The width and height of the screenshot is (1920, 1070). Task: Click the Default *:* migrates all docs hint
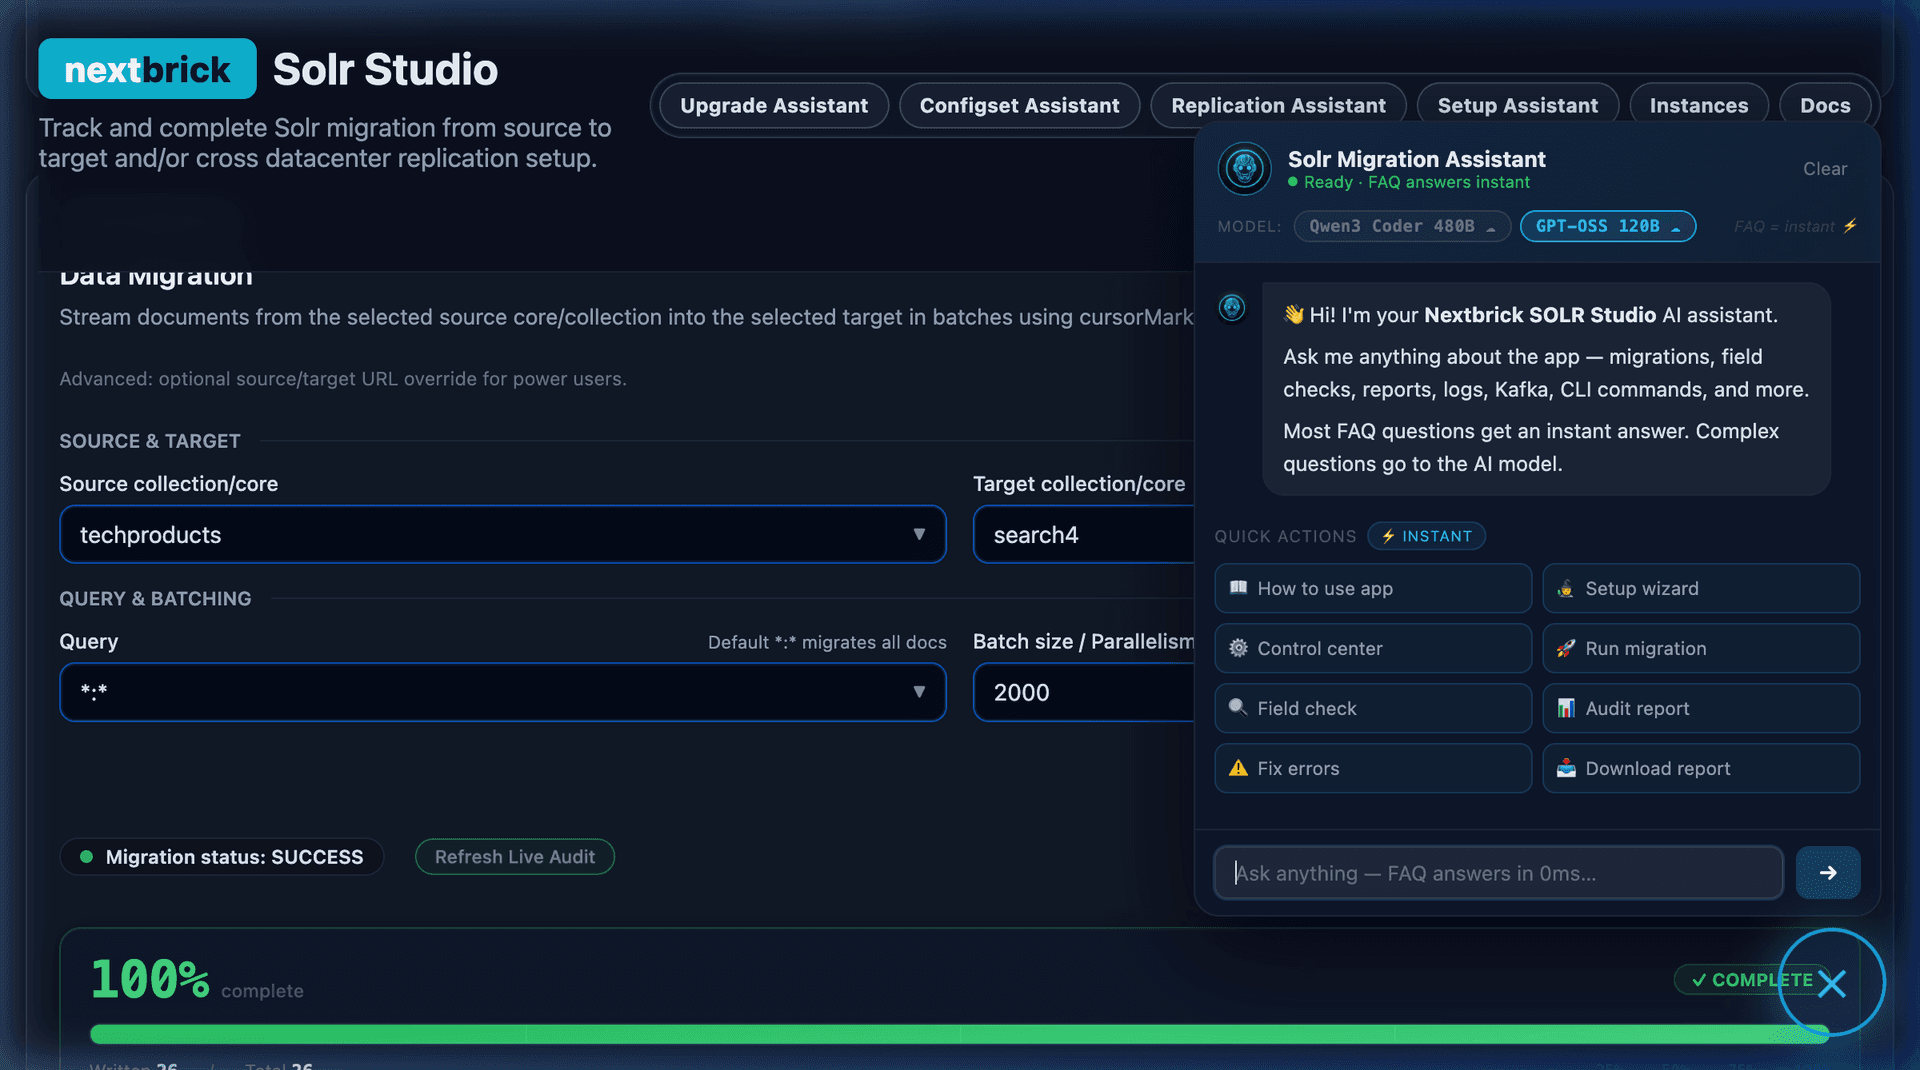[827, 642]
